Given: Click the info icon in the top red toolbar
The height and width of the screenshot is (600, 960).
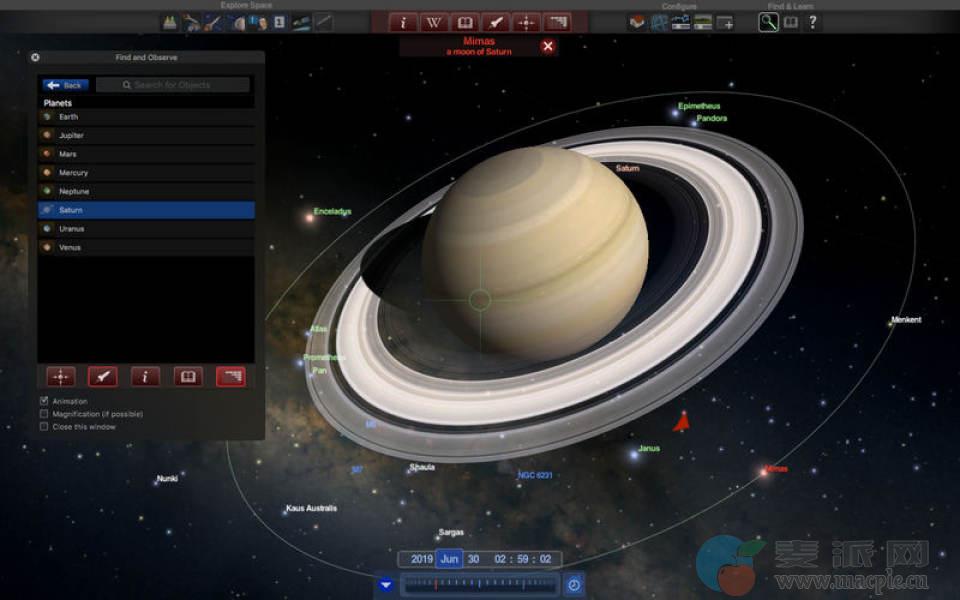Looking at the screenshot, I should click(x=403, y=22).
